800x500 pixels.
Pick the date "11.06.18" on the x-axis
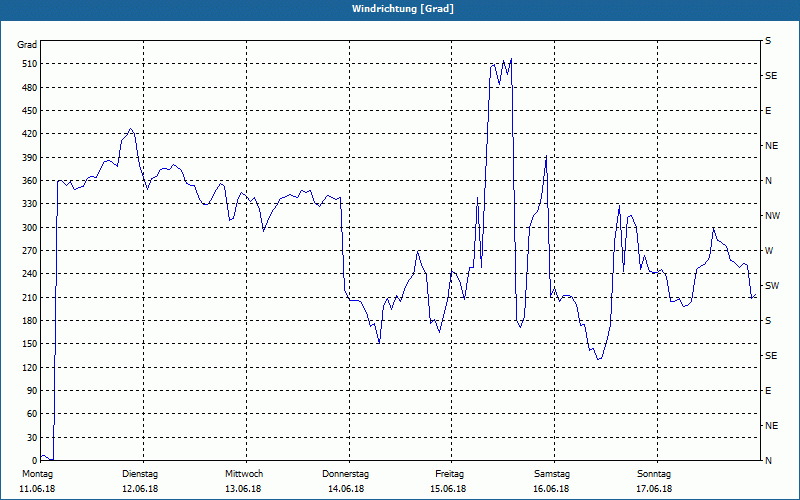[x=37, y=489]
